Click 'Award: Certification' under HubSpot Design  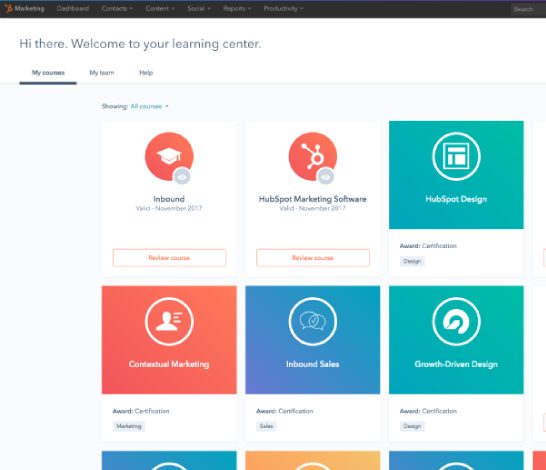coord(428,246)
